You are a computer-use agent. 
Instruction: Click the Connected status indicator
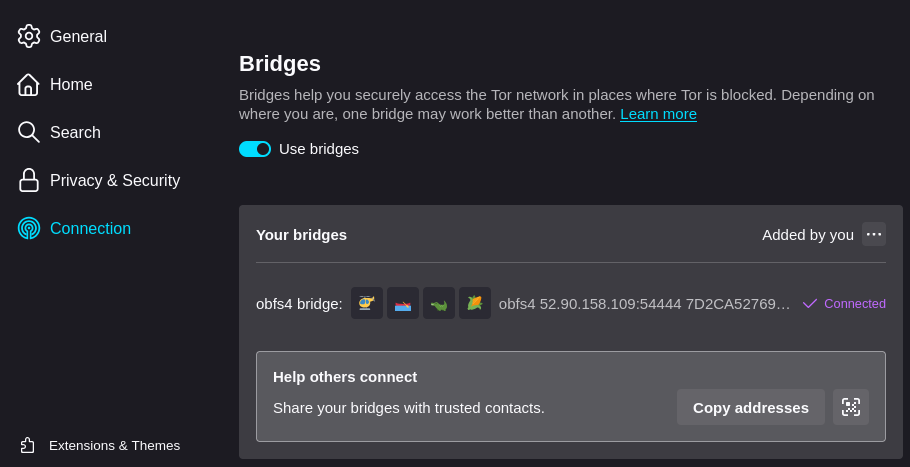pos(844,303)
